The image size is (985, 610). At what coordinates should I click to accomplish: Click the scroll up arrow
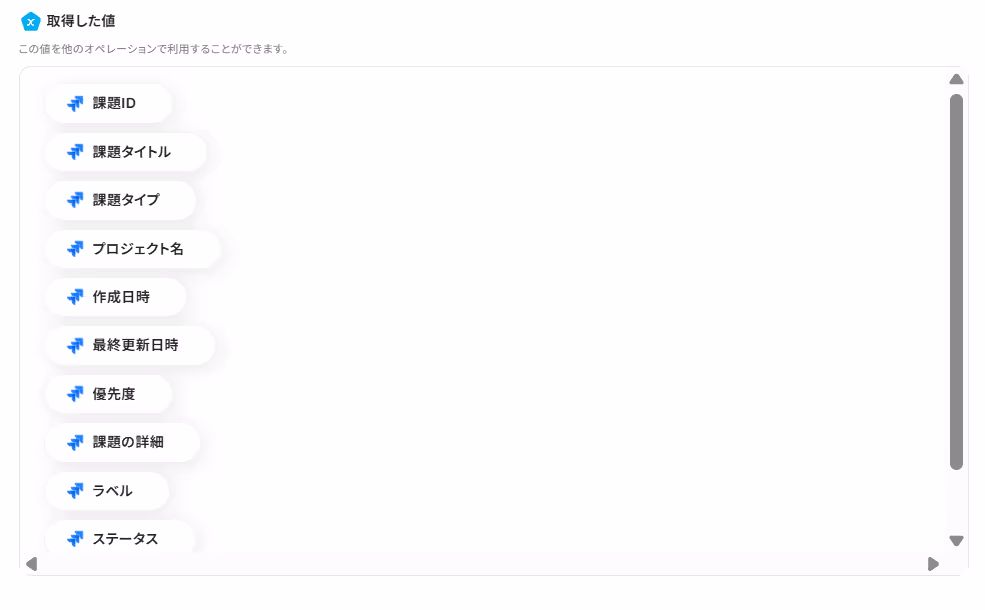[x=956, y=79]
